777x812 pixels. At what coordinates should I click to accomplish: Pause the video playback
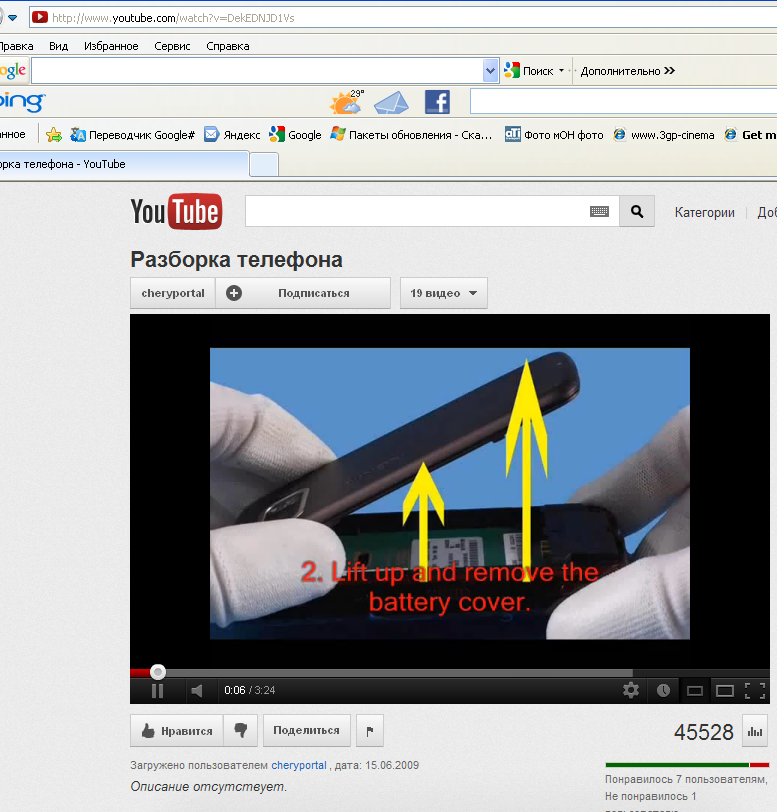pos(157,690)
